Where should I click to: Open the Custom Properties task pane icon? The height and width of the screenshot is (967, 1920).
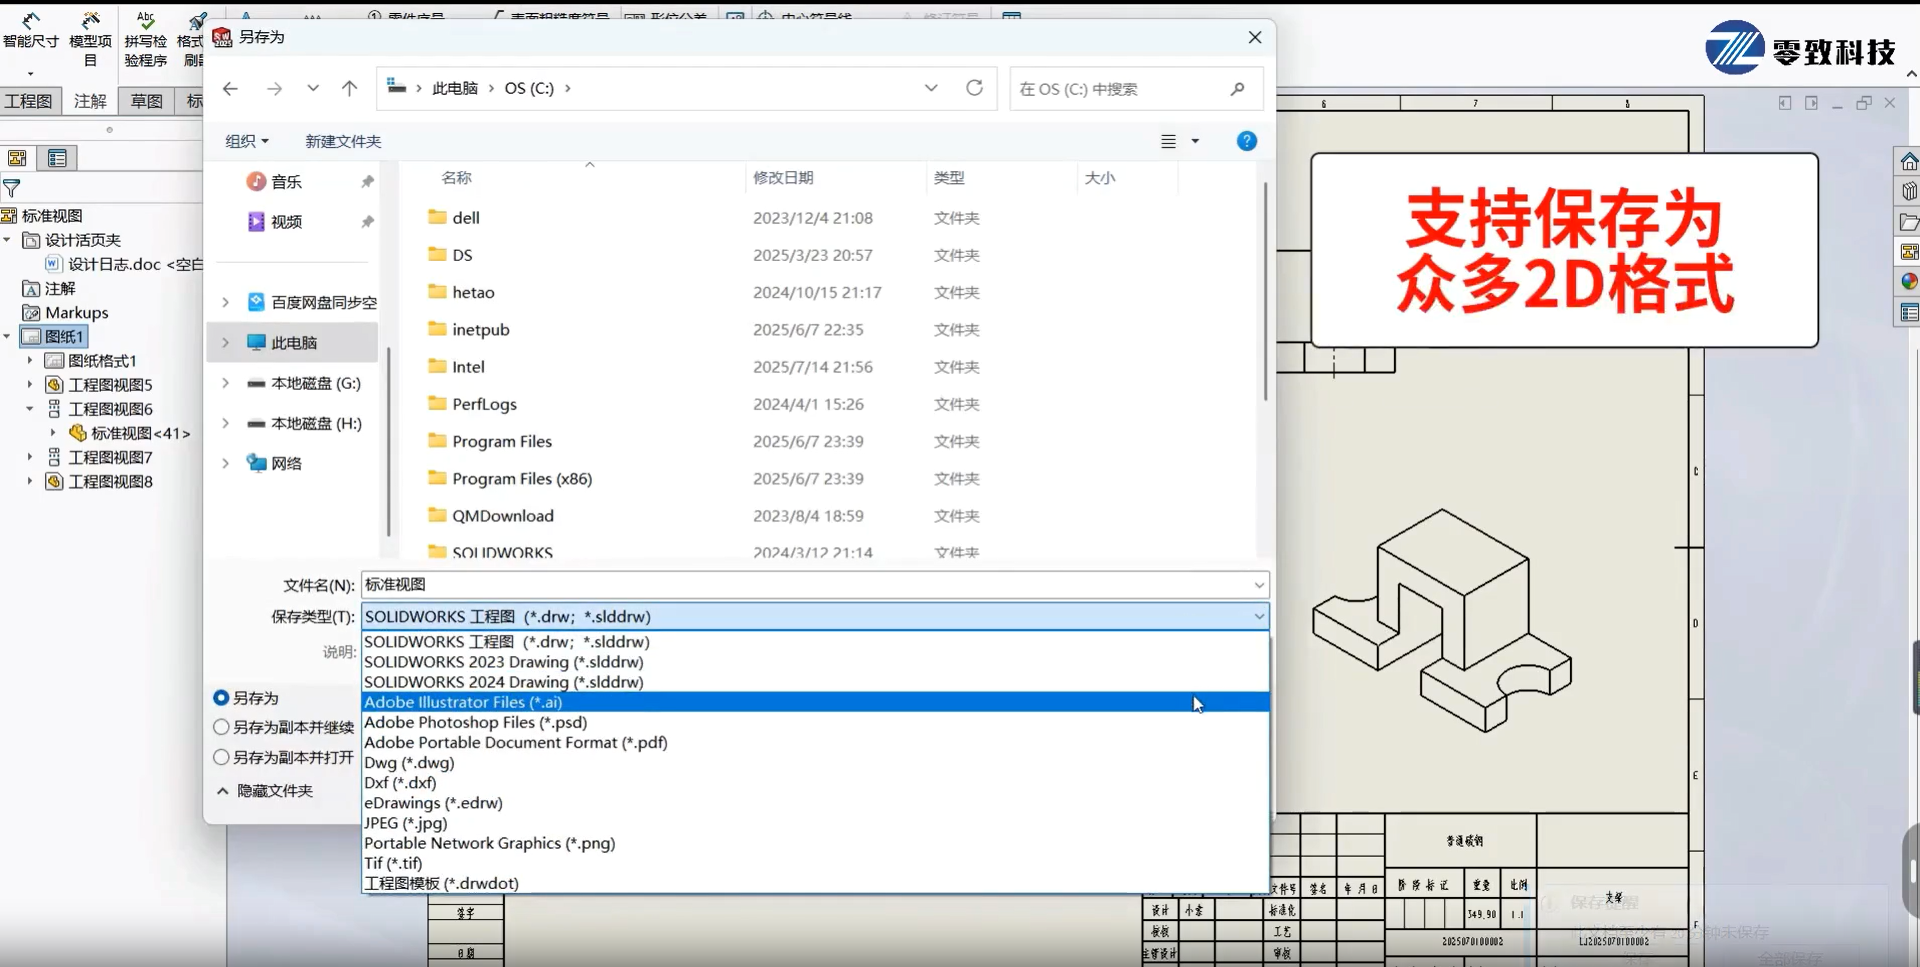pos(1908,313)
